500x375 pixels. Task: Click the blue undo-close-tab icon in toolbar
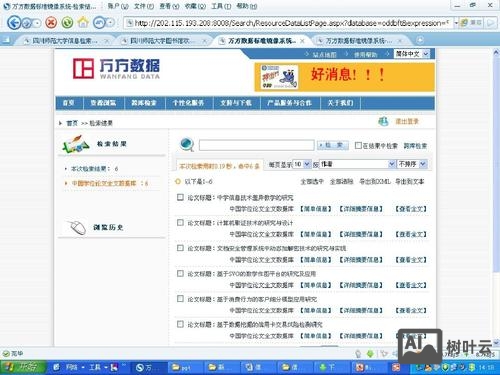99,23
